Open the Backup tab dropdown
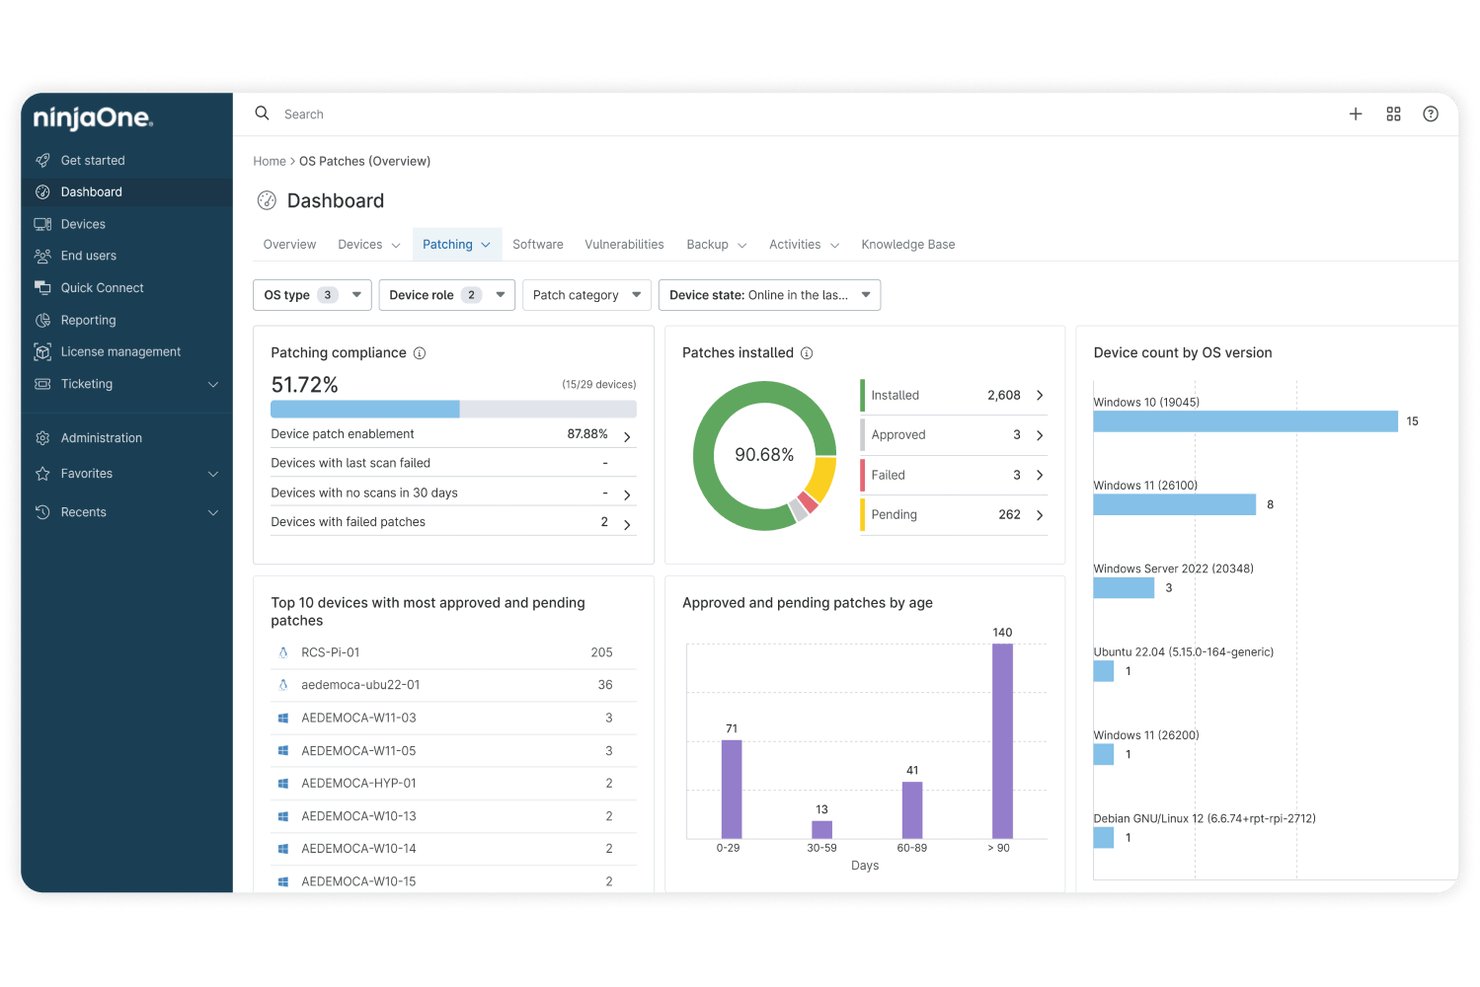This screenshot has width=1480, height=987. 742,245
